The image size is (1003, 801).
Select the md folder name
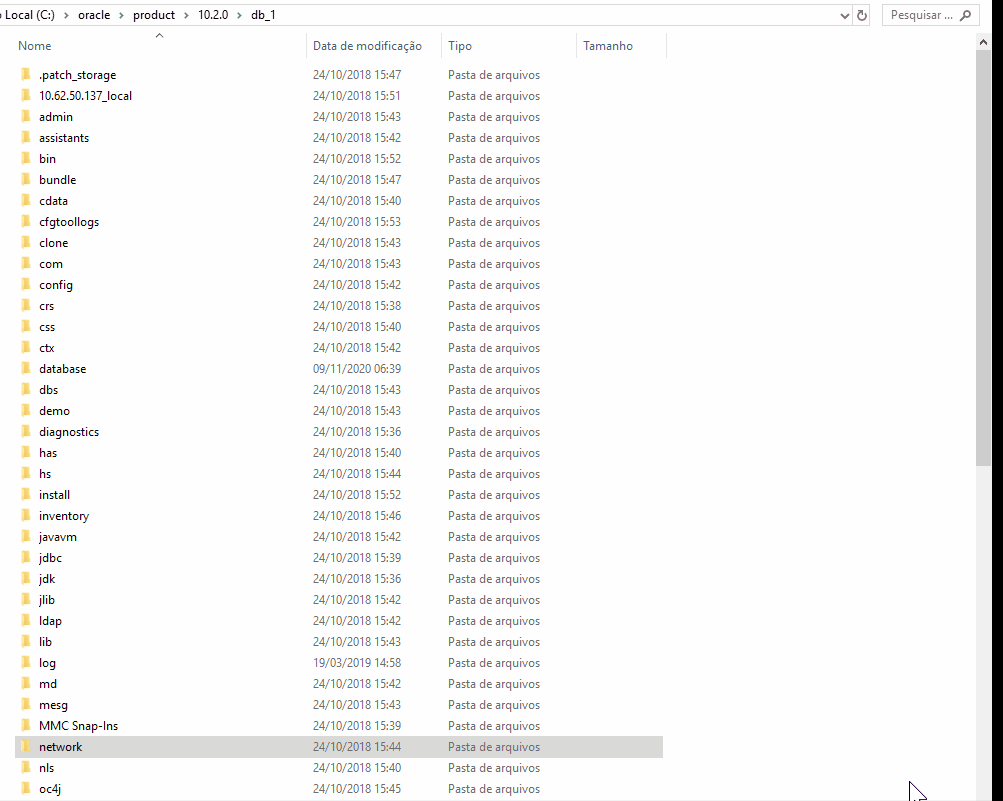click(48, 684)
